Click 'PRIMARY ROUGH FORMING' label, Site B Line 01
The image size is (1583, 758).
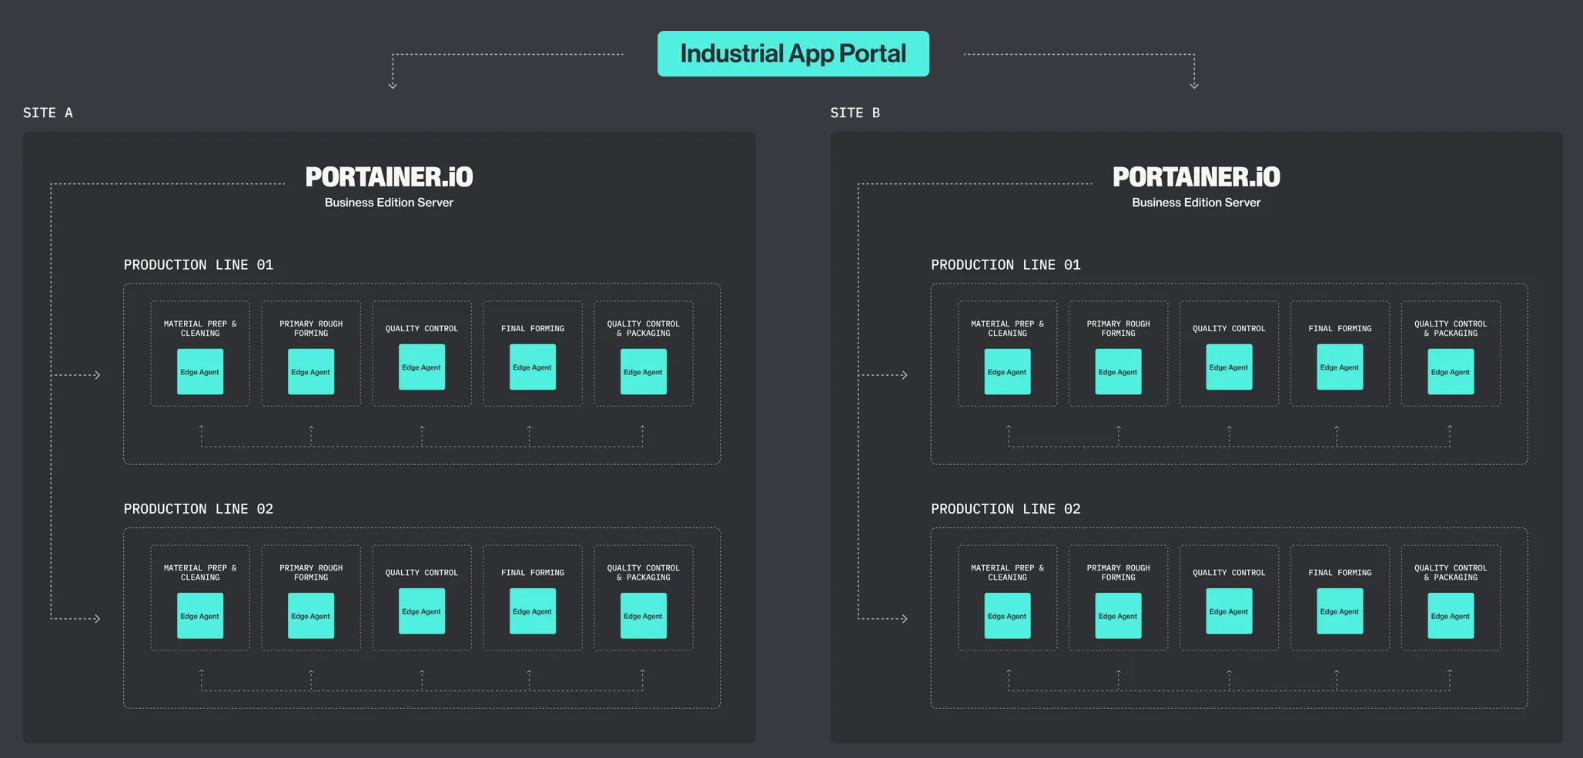tap(1118, 329)
